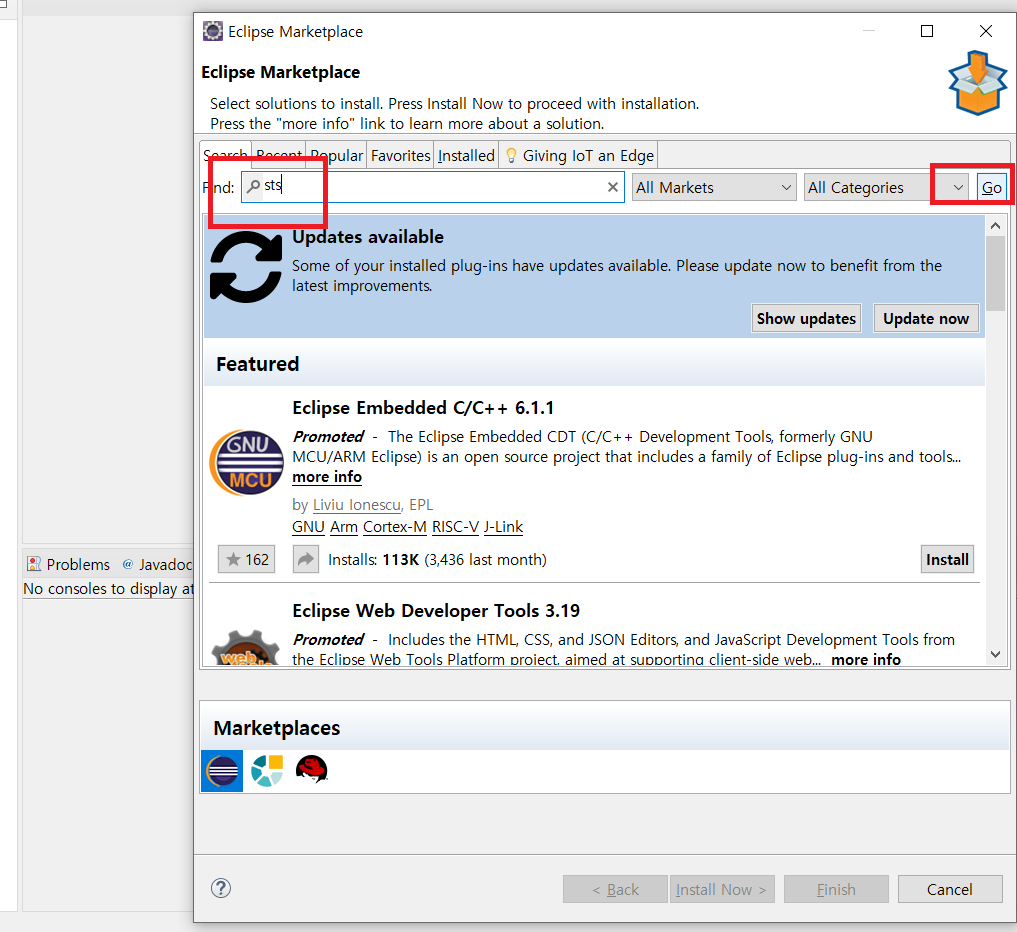This screenshot has height=932, width=1017.
Task: Install Eclipse Embedded C/C++ 6.1.1
Action: (x=947, y=560)
